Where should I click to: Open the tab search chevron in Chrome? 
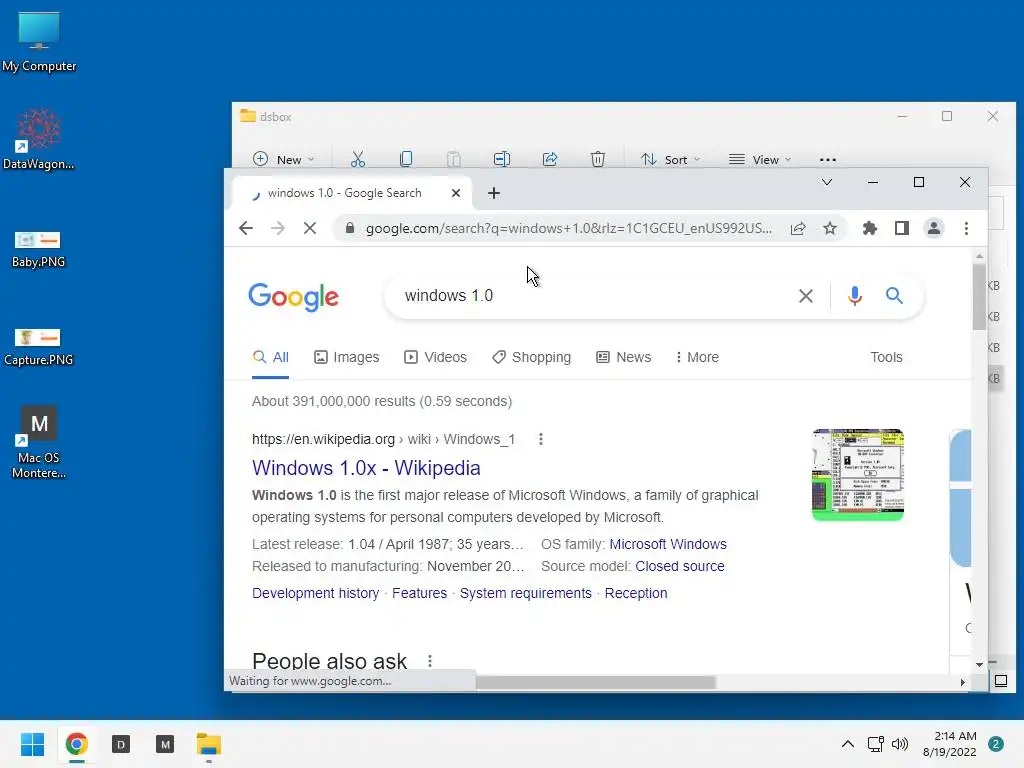pos(827,182)
